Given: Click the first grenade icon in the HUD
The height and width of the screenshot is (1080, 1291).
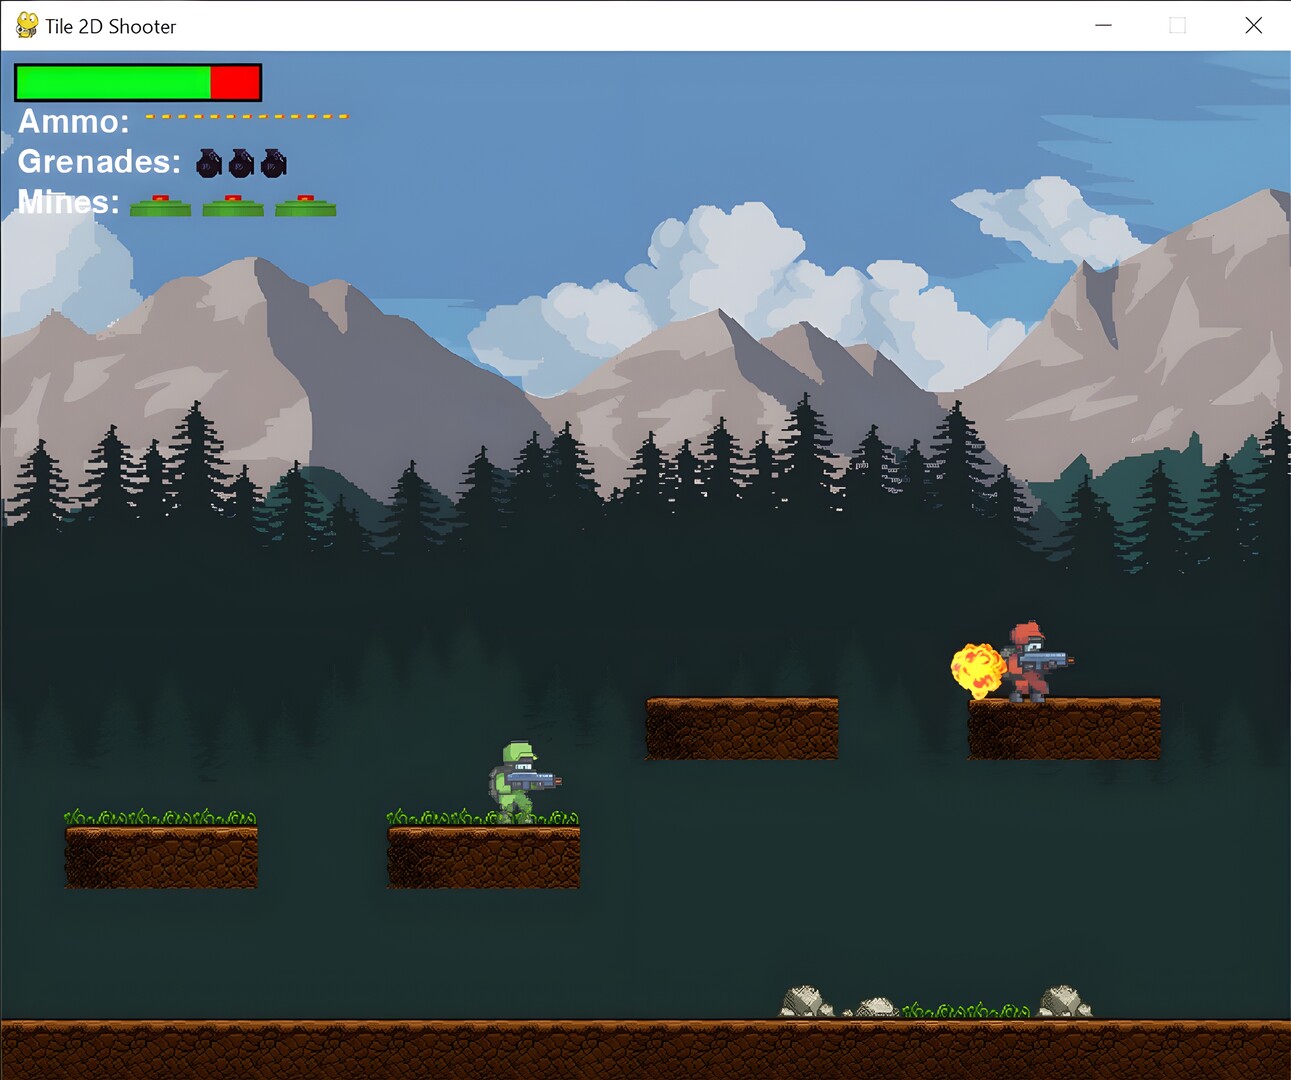Looking at the screenshot, I should tap(207, 163).
